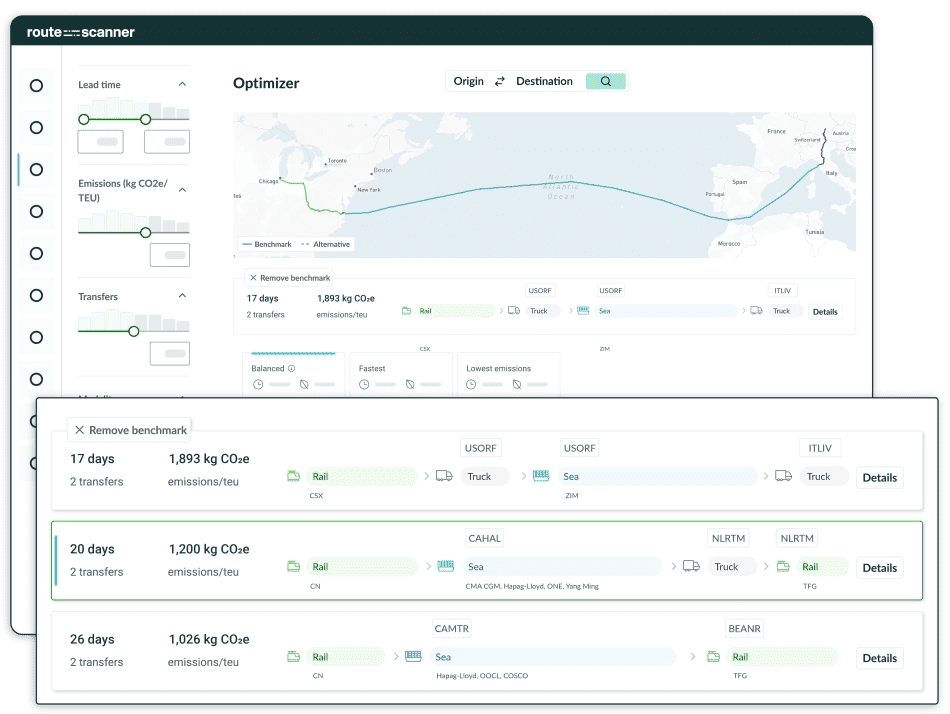Click the Destination field
This screenshot has height=714, width=950.
[544, 81]
